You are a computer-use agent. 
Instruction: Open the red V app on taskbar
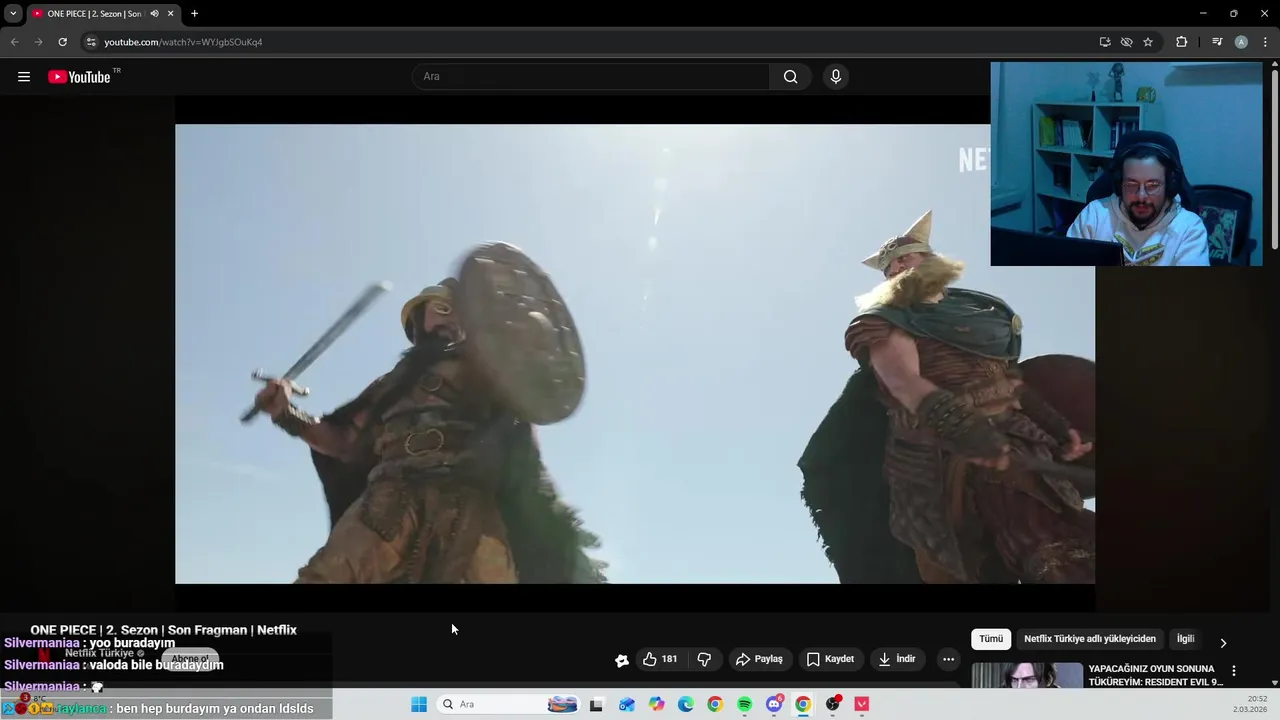tap(862, 704)
